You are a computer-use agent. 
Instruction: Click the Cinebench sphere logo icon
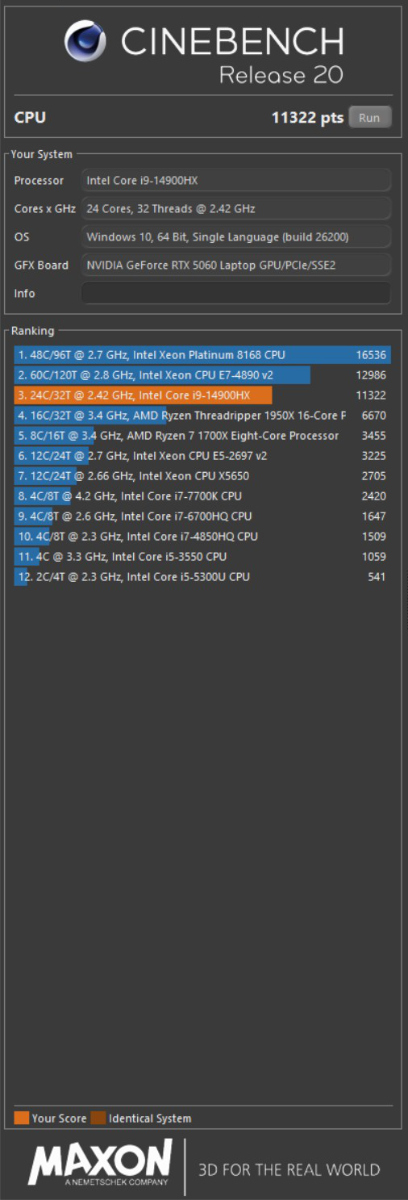pos(87,42)
